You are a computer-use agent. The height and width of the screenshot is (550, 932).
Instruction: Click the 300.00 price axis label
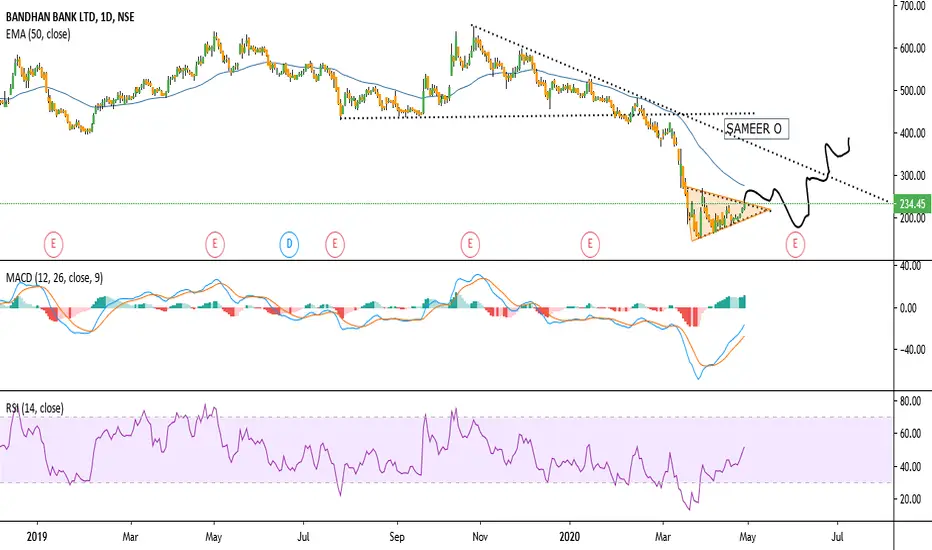(x=912, y=175)
